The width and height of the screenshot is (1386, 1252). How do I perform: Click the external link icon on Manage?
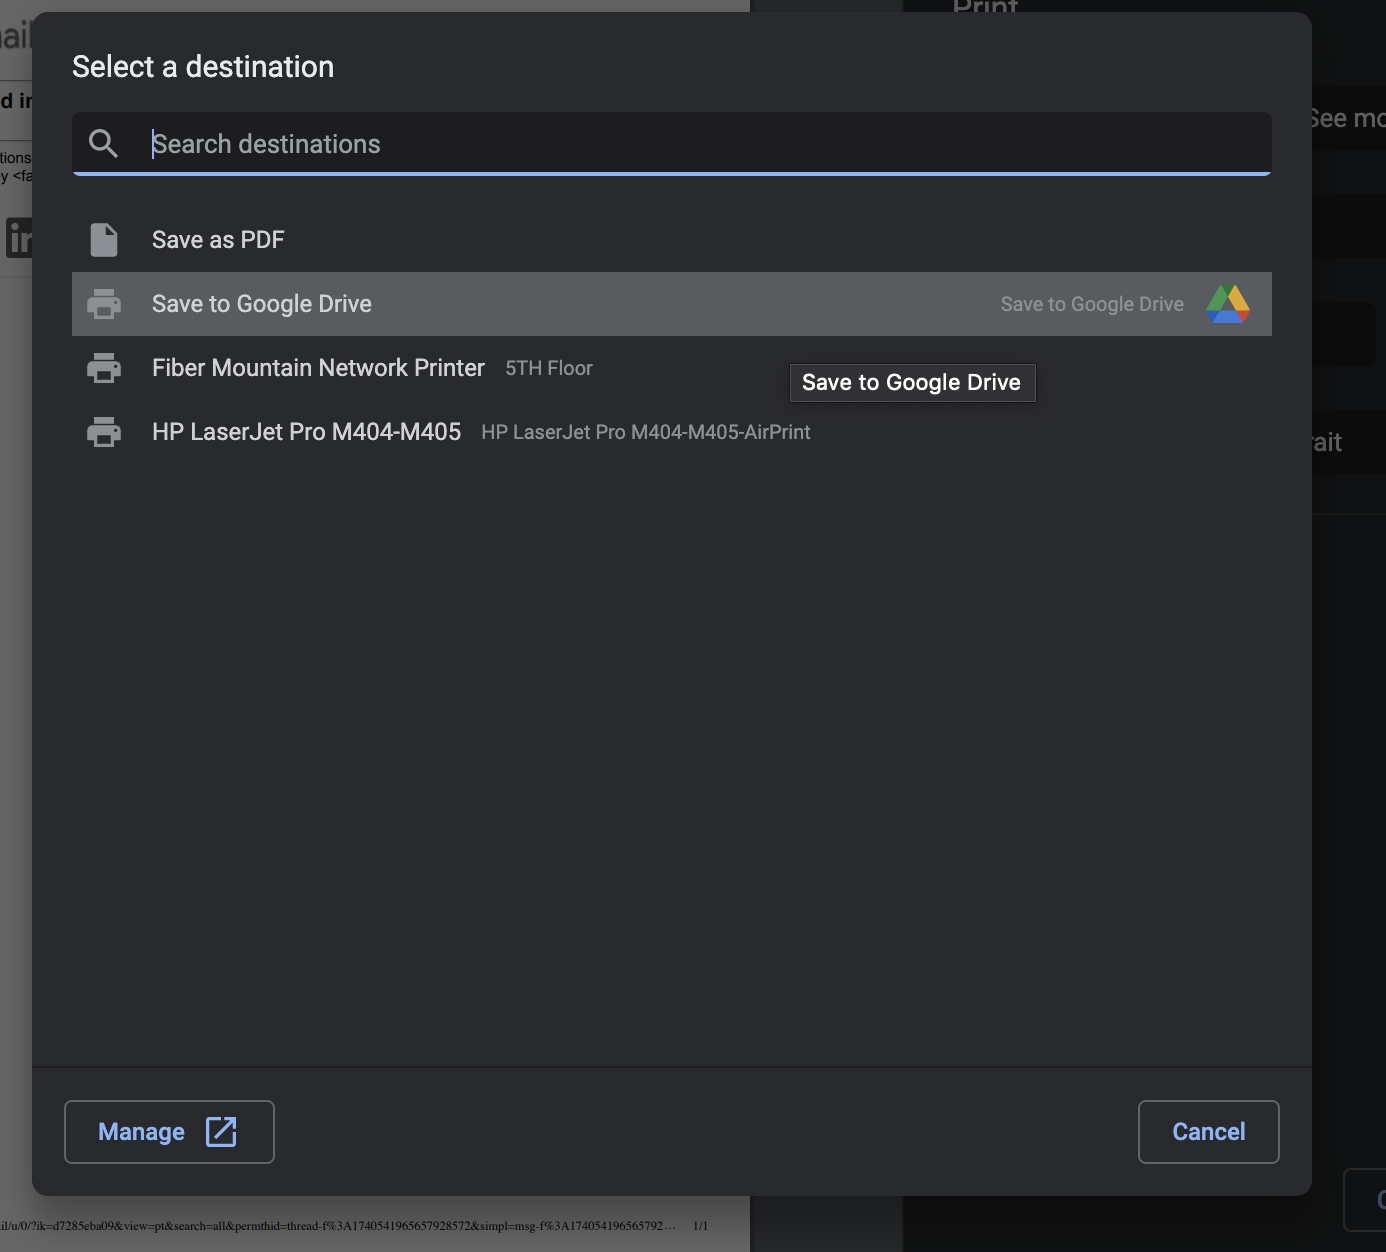221,1132
